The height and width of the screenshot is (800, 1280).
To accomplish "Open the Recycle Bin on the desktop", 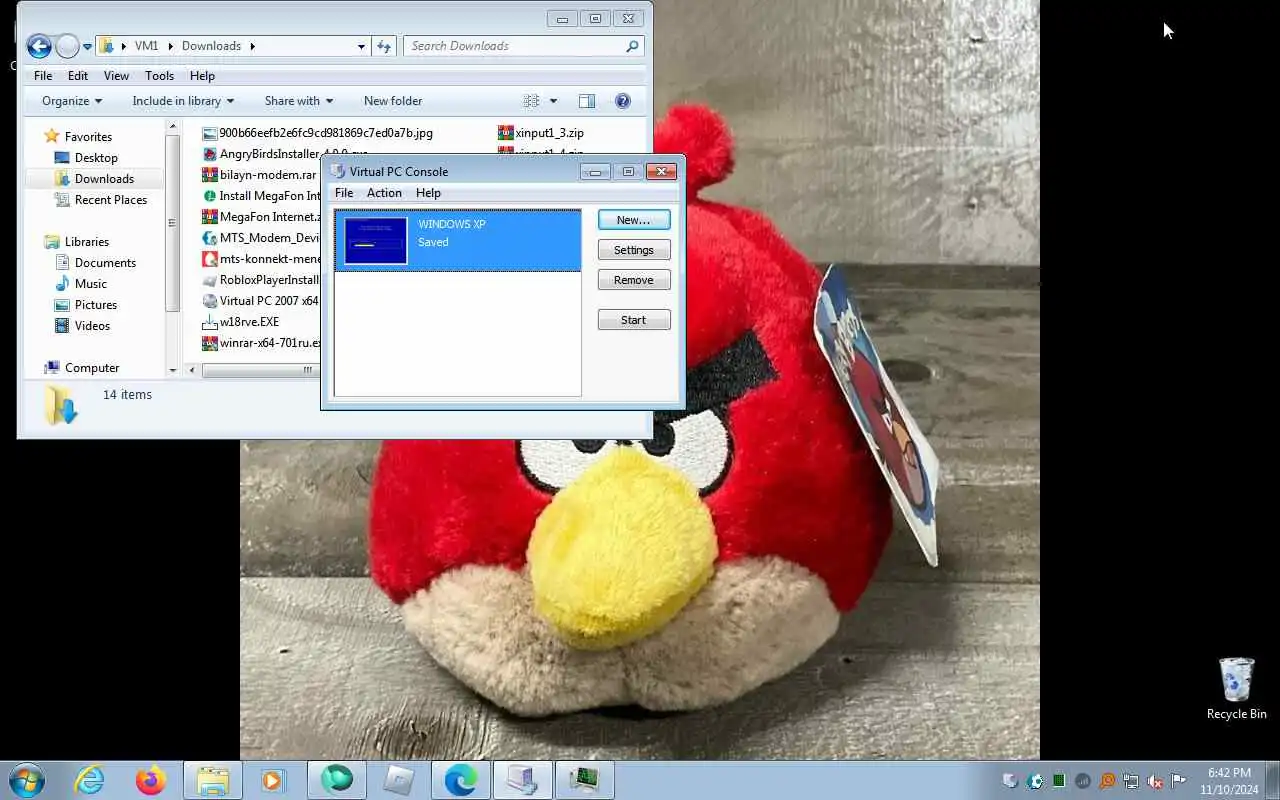I will pos(1236,688).
